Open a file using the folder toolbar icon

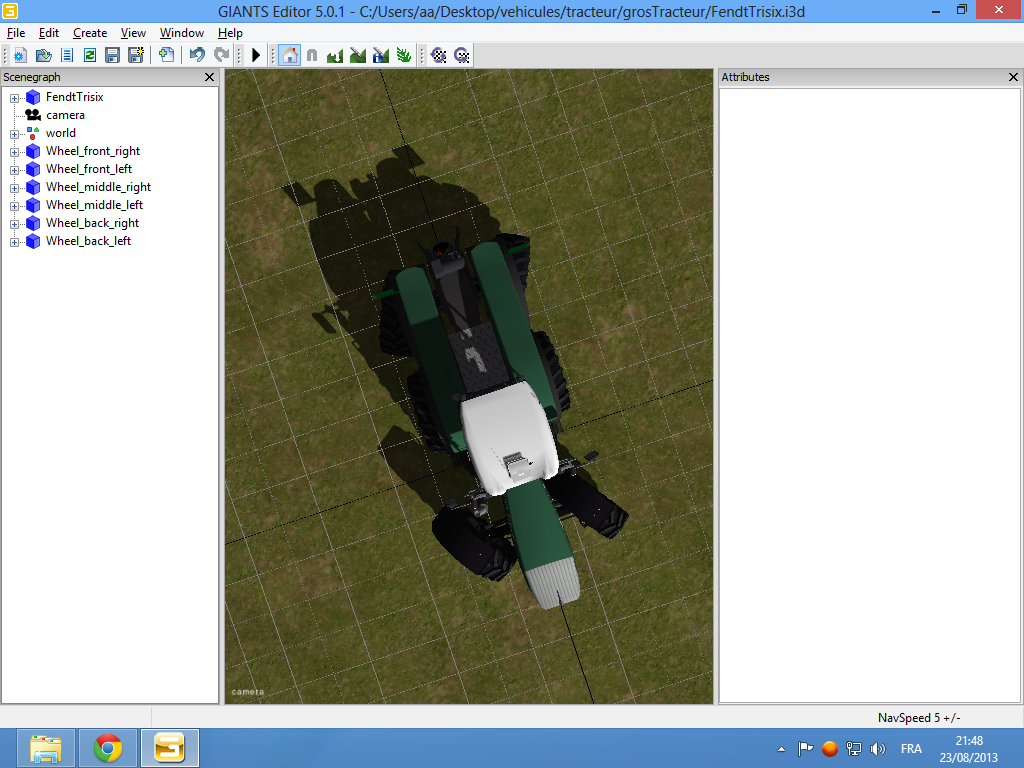[44, 56]
